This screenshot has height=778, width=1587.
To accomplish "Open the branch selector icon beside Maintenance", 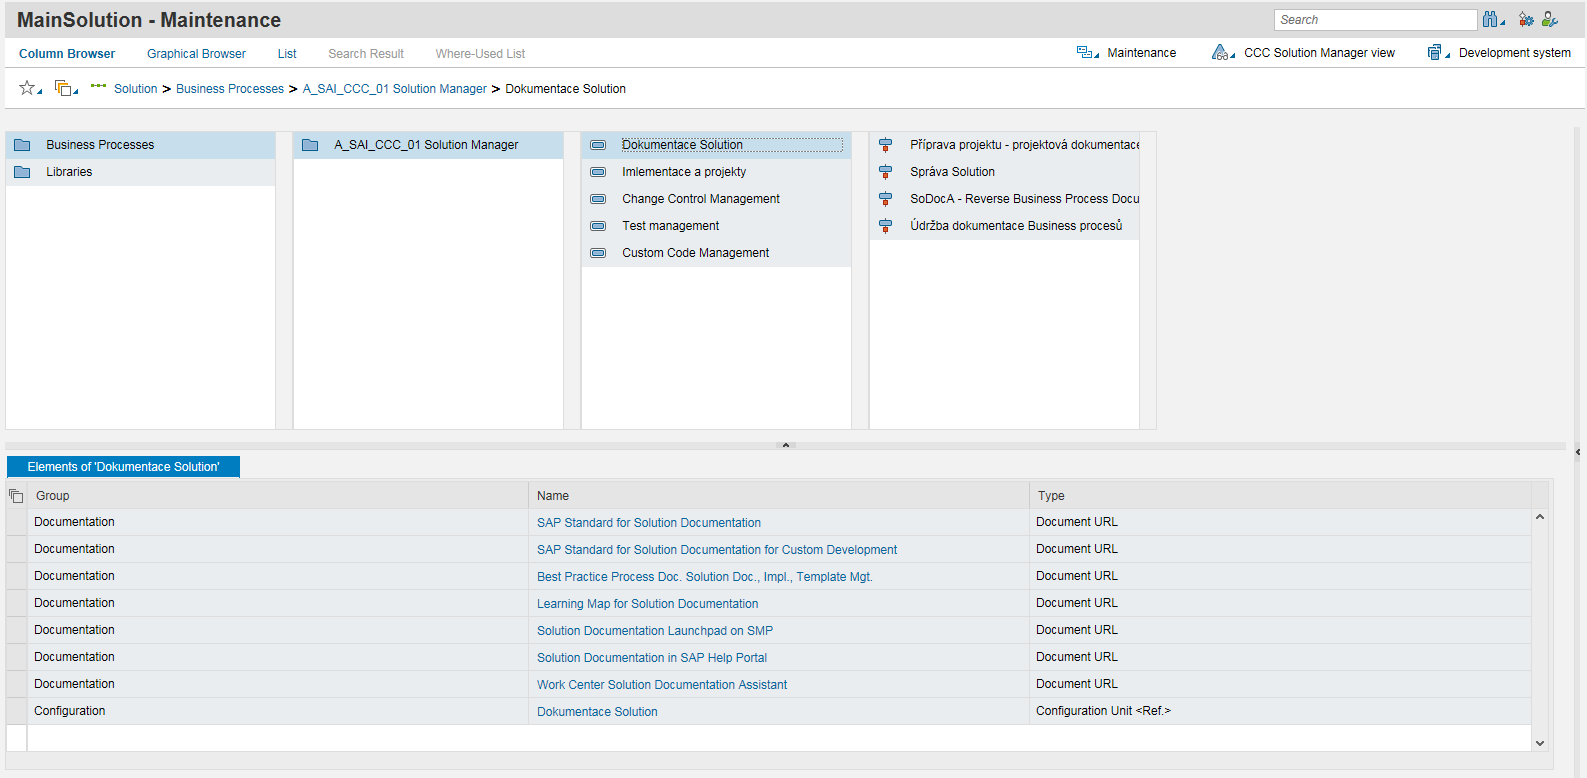I will pyautogui.click(x=1087, y=52).
